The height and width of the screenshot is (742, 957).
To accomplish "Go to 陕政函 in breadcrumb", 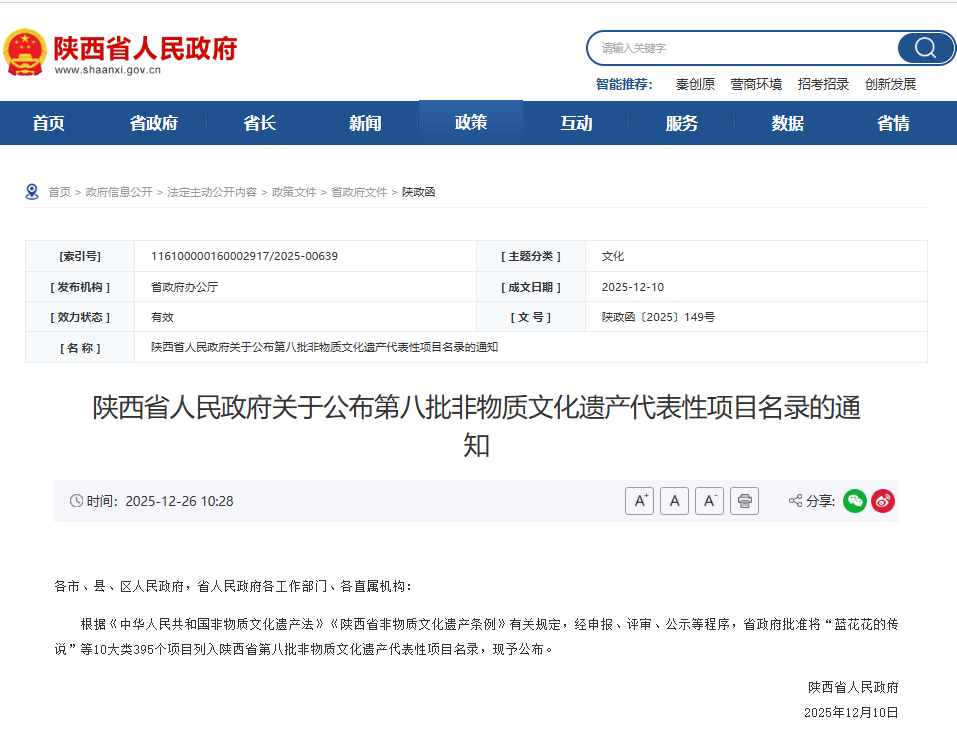I will click(x=418, y=192).
